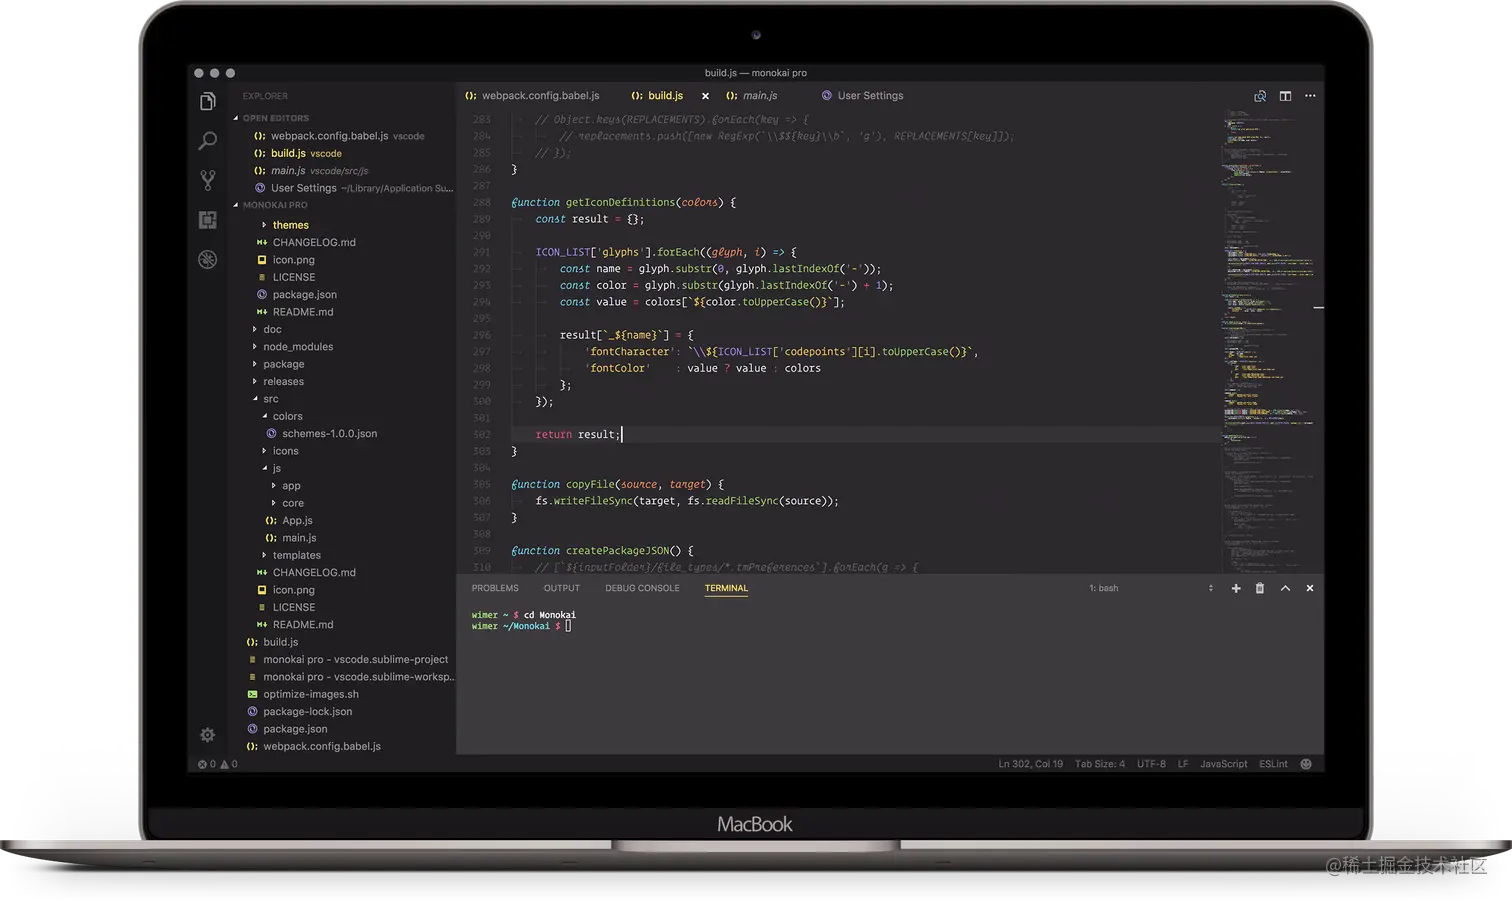Viewport: 1512px width, 901px height.
Task: Collapse the Open Editors section
Action: click(x=274, y=118)
